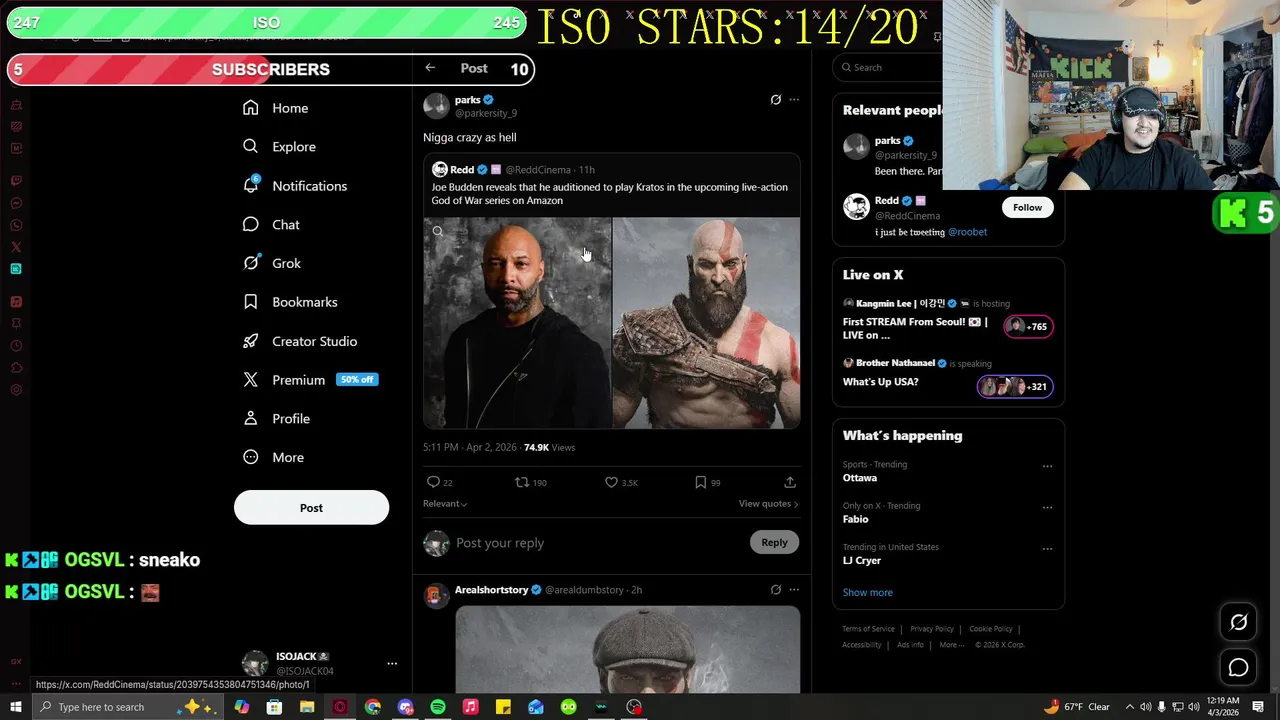Open Privacy Policy footer link
Image resolution: width=1280 pixels, height=720 pixels.
tap(931, 629)
